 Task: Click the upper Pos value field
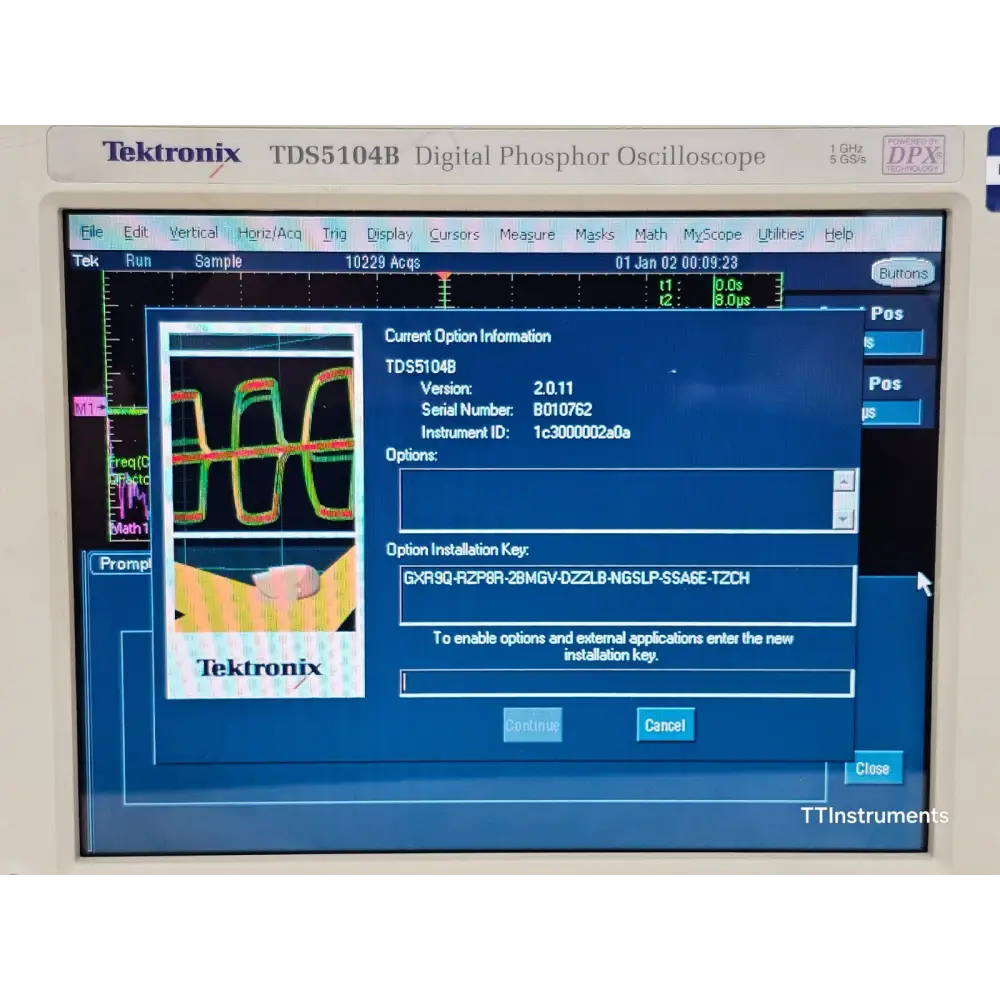(892, 342)
